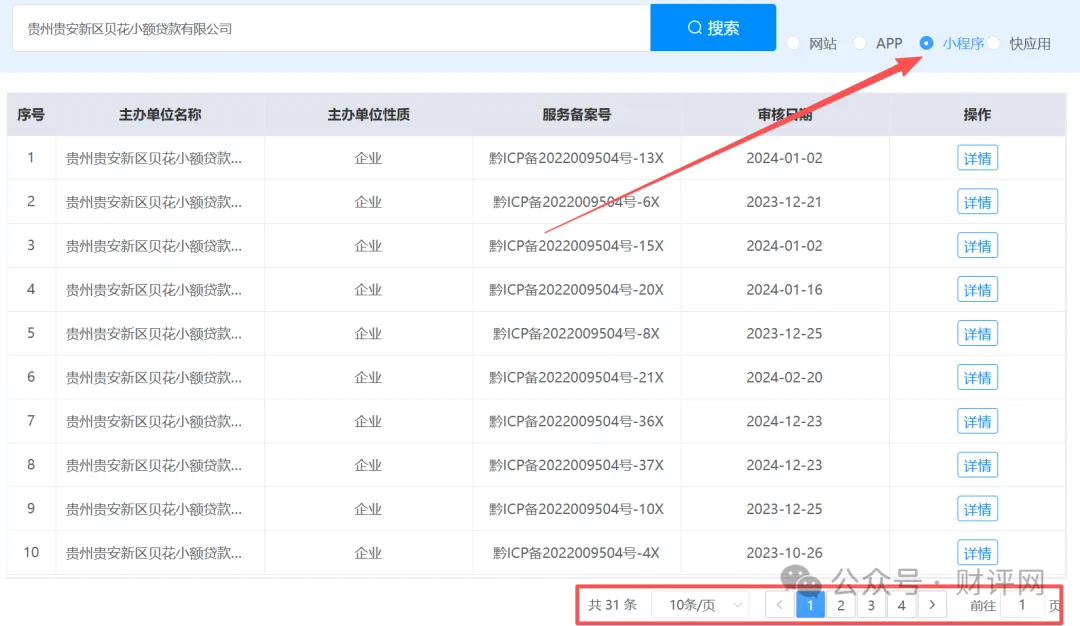The image size is (1080, 626).
Task: Select the 小程序 radio option
Action: [926, 43]
